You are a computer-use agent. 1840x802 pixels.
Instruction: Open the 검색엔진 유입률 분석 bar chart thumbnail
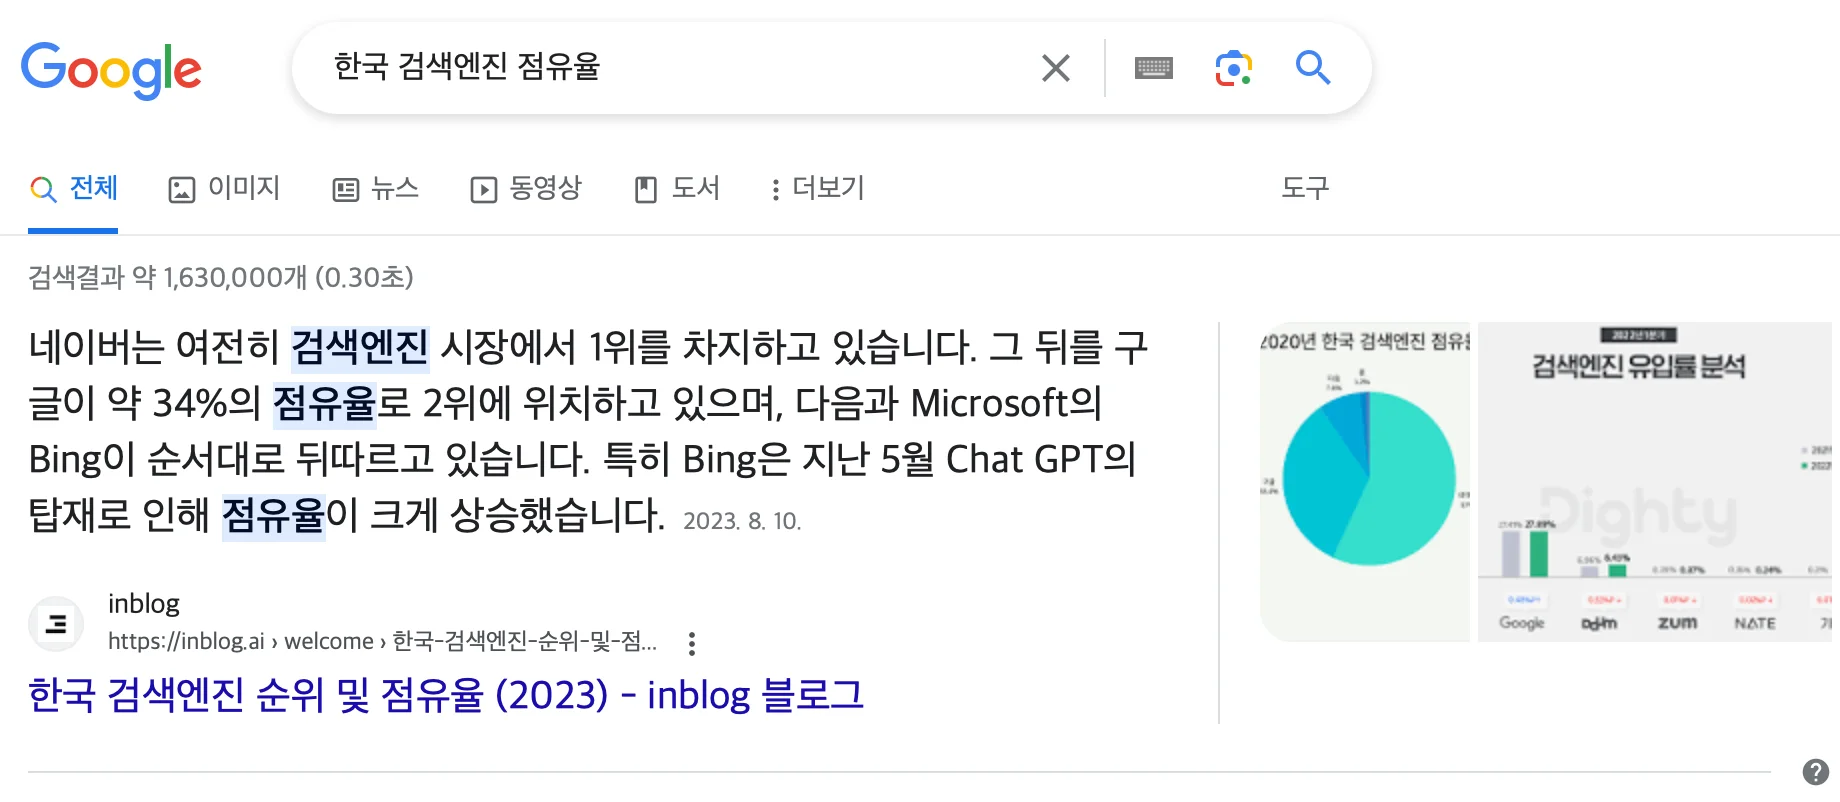point(1655,482)
